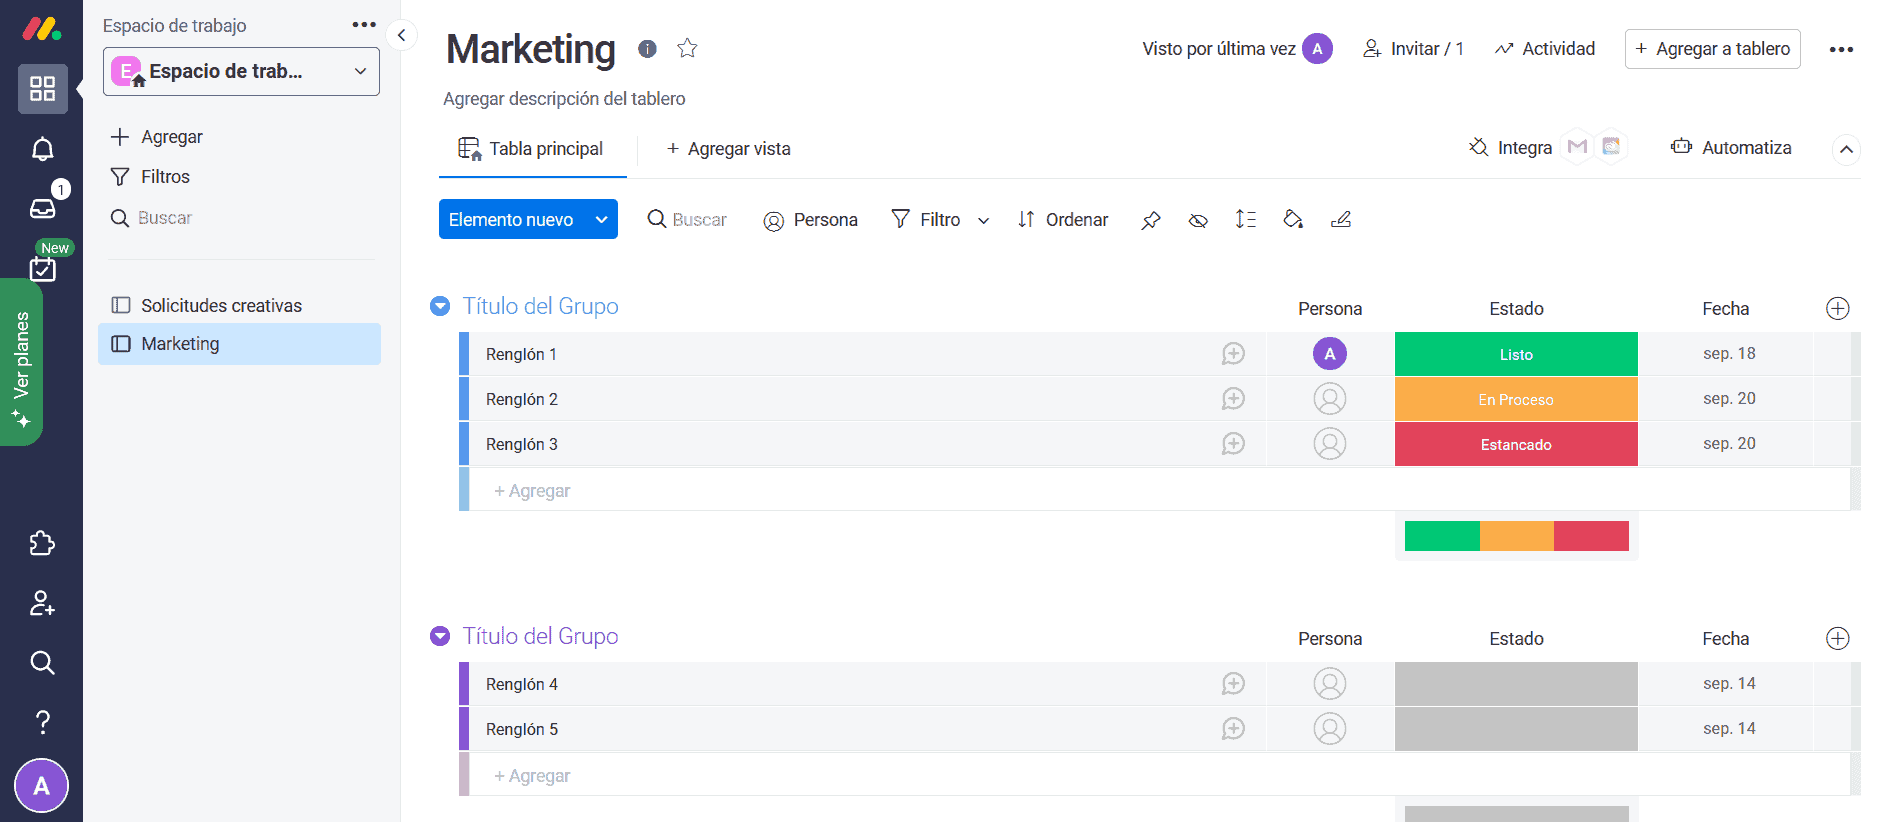Open the monday.com logo home
The width and height of the screenshot is (1894, 822).
[x=41, y=29]
